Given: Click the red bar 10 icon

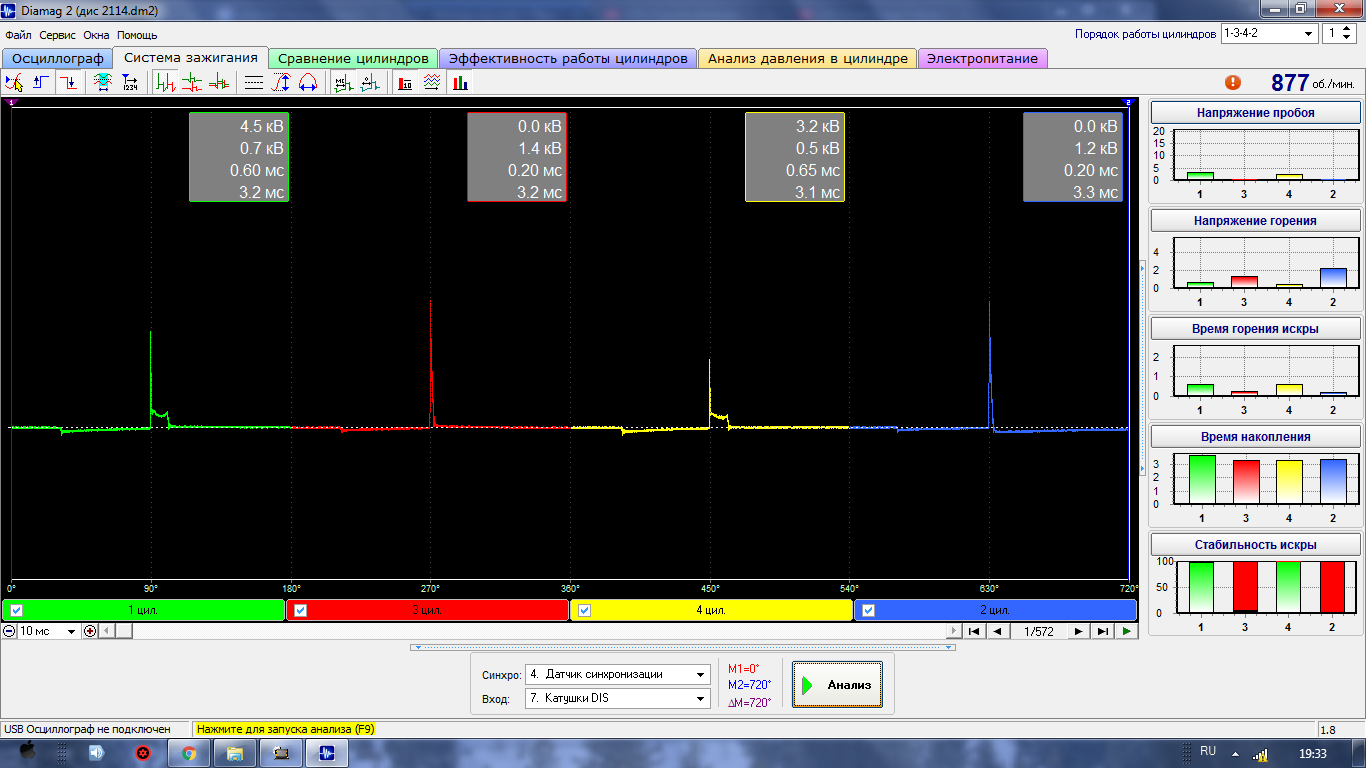Looking at the screenshot, I should pyautogui.click(x=405, y=83).
